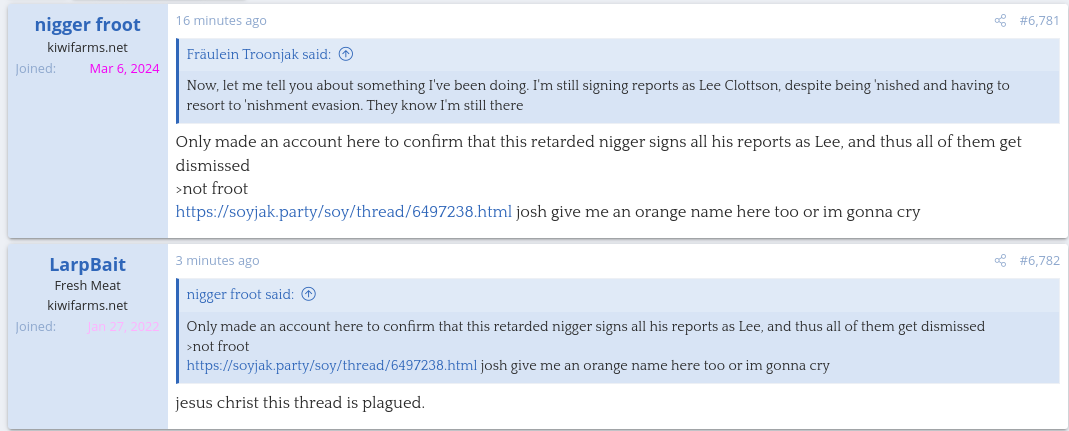Click the "Mar 6, 2024" joined date
Image resolution: width=1069 pixels, height=431 pixels.
coord(124,69)
